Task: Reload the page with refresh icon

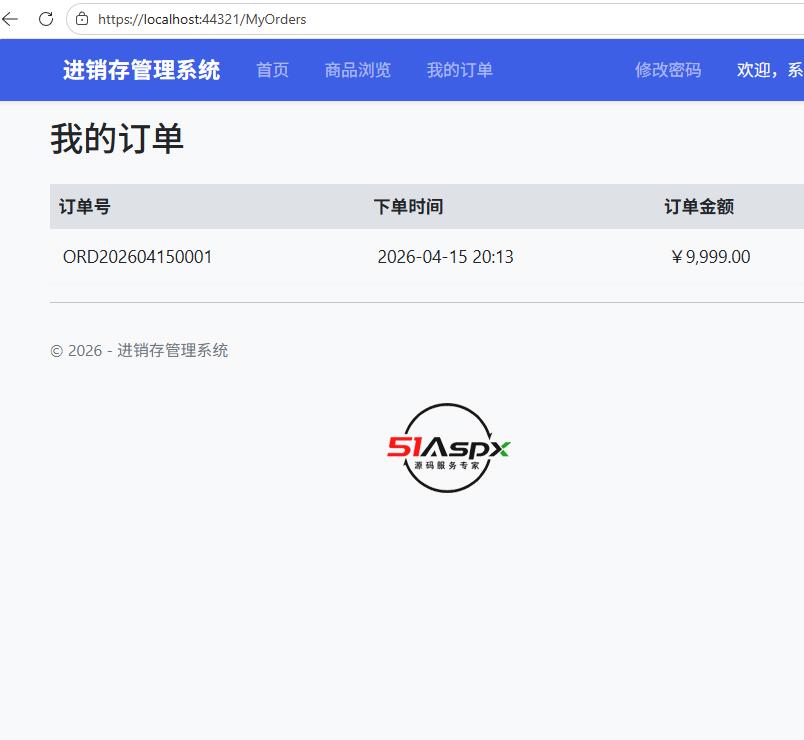Action: click(x=46, y=19)
